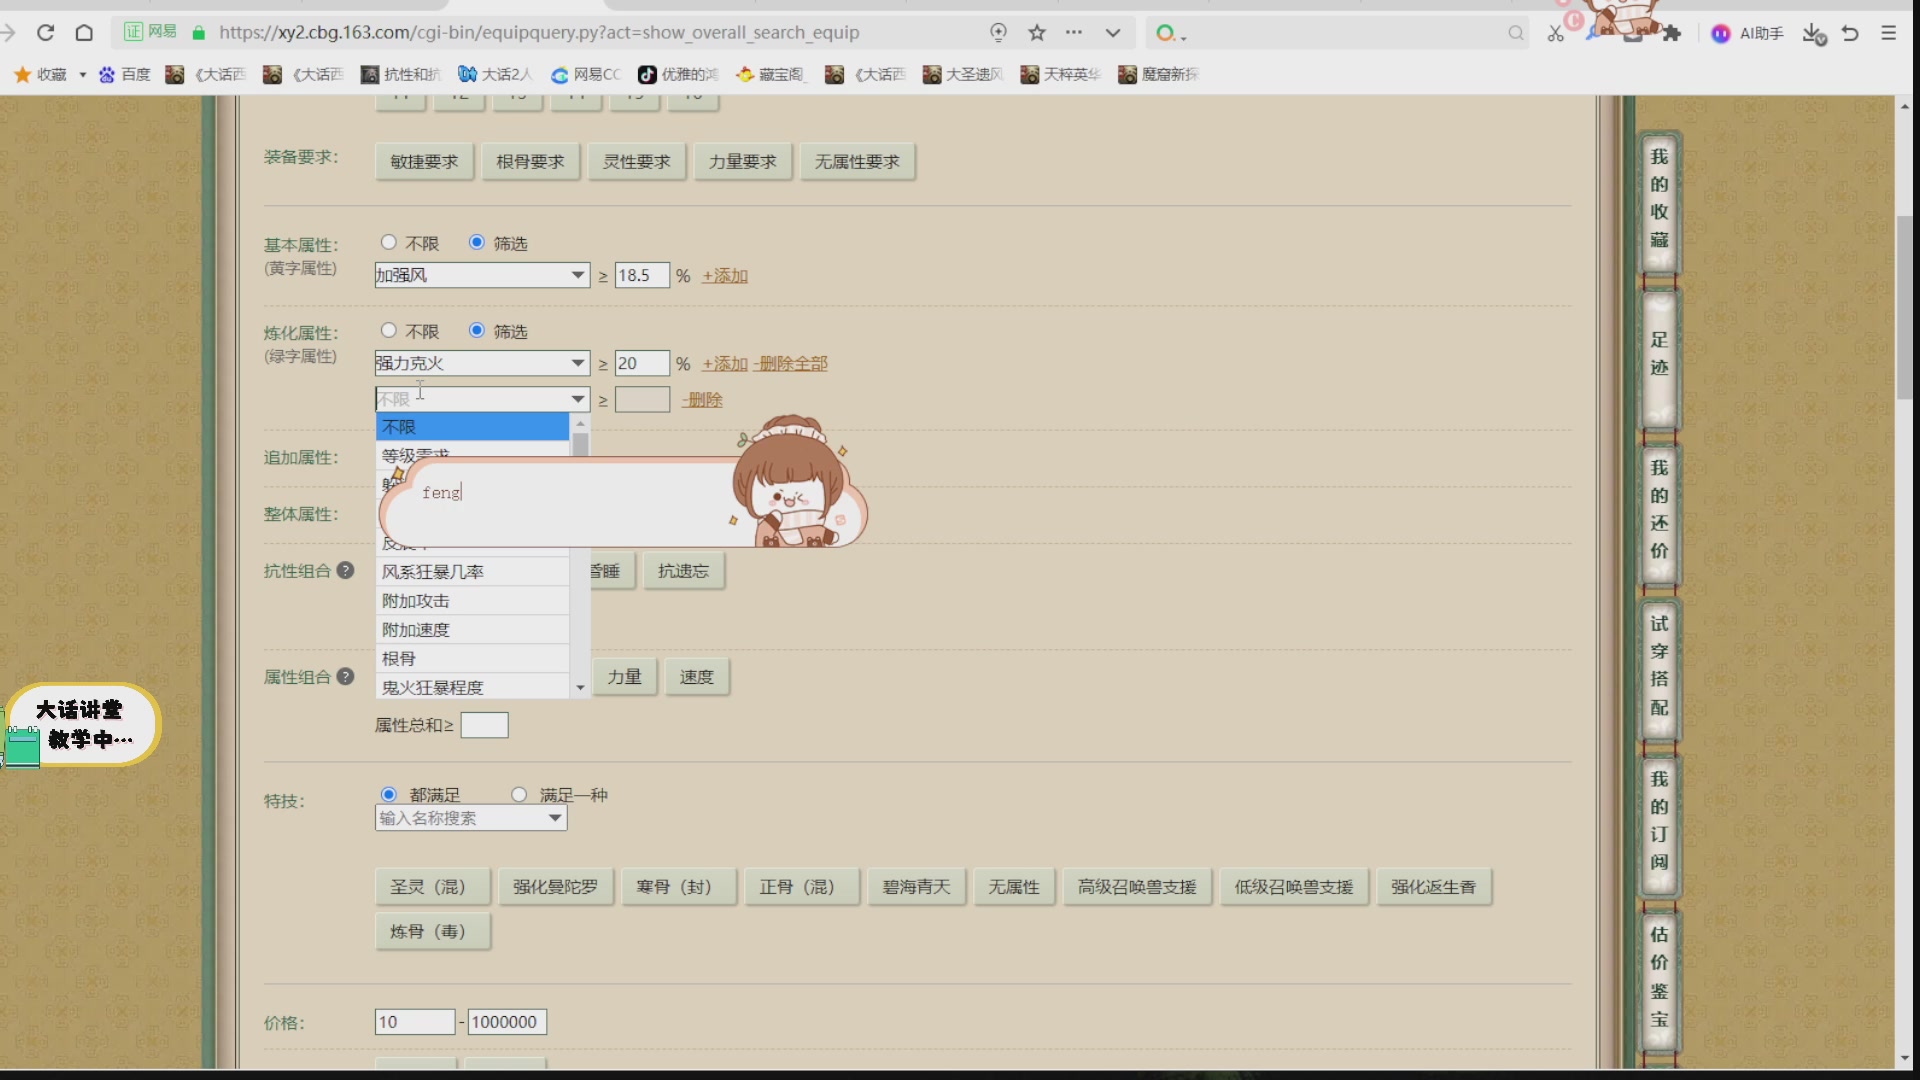The width and height of the screenshot is (1920, 1080).
Task: Choose 附加速度 in the dropdown list
Action: (472, 630)
